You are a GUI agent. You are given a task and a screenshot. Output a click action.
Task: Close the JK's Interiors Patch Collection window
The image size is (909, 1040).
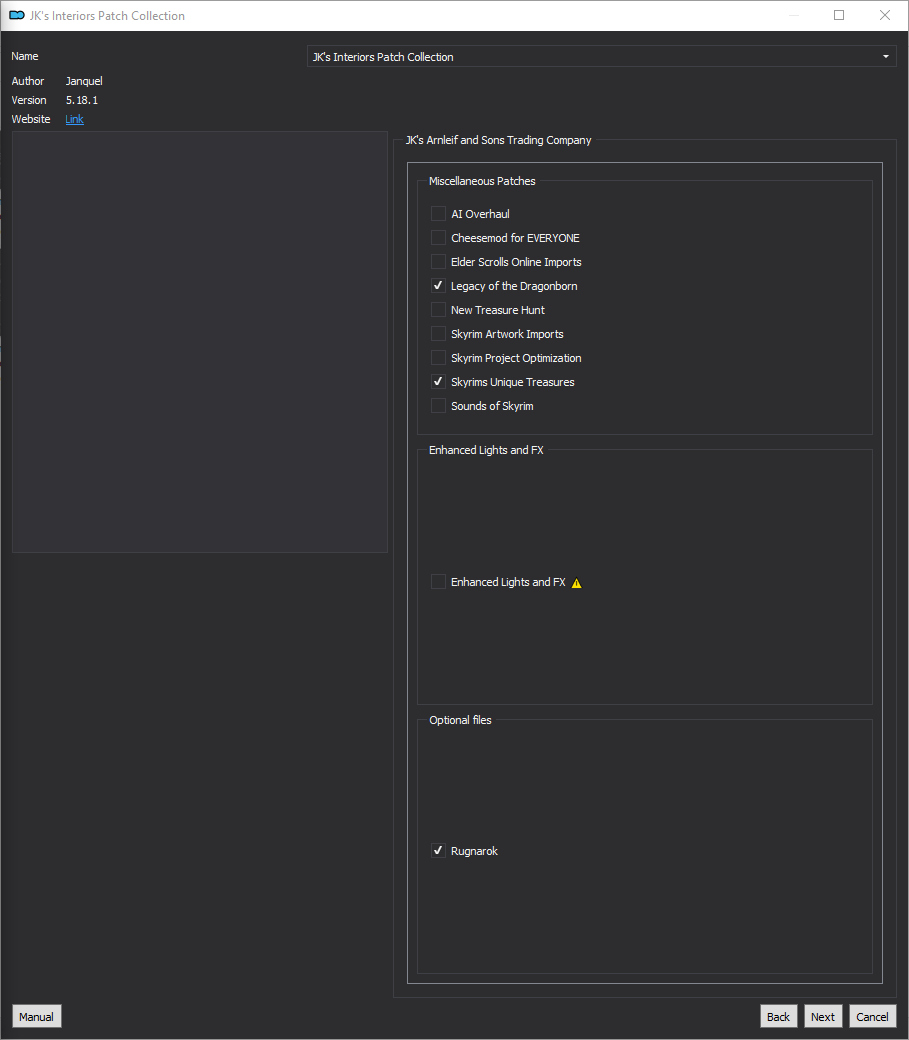(x=884, y=15)
